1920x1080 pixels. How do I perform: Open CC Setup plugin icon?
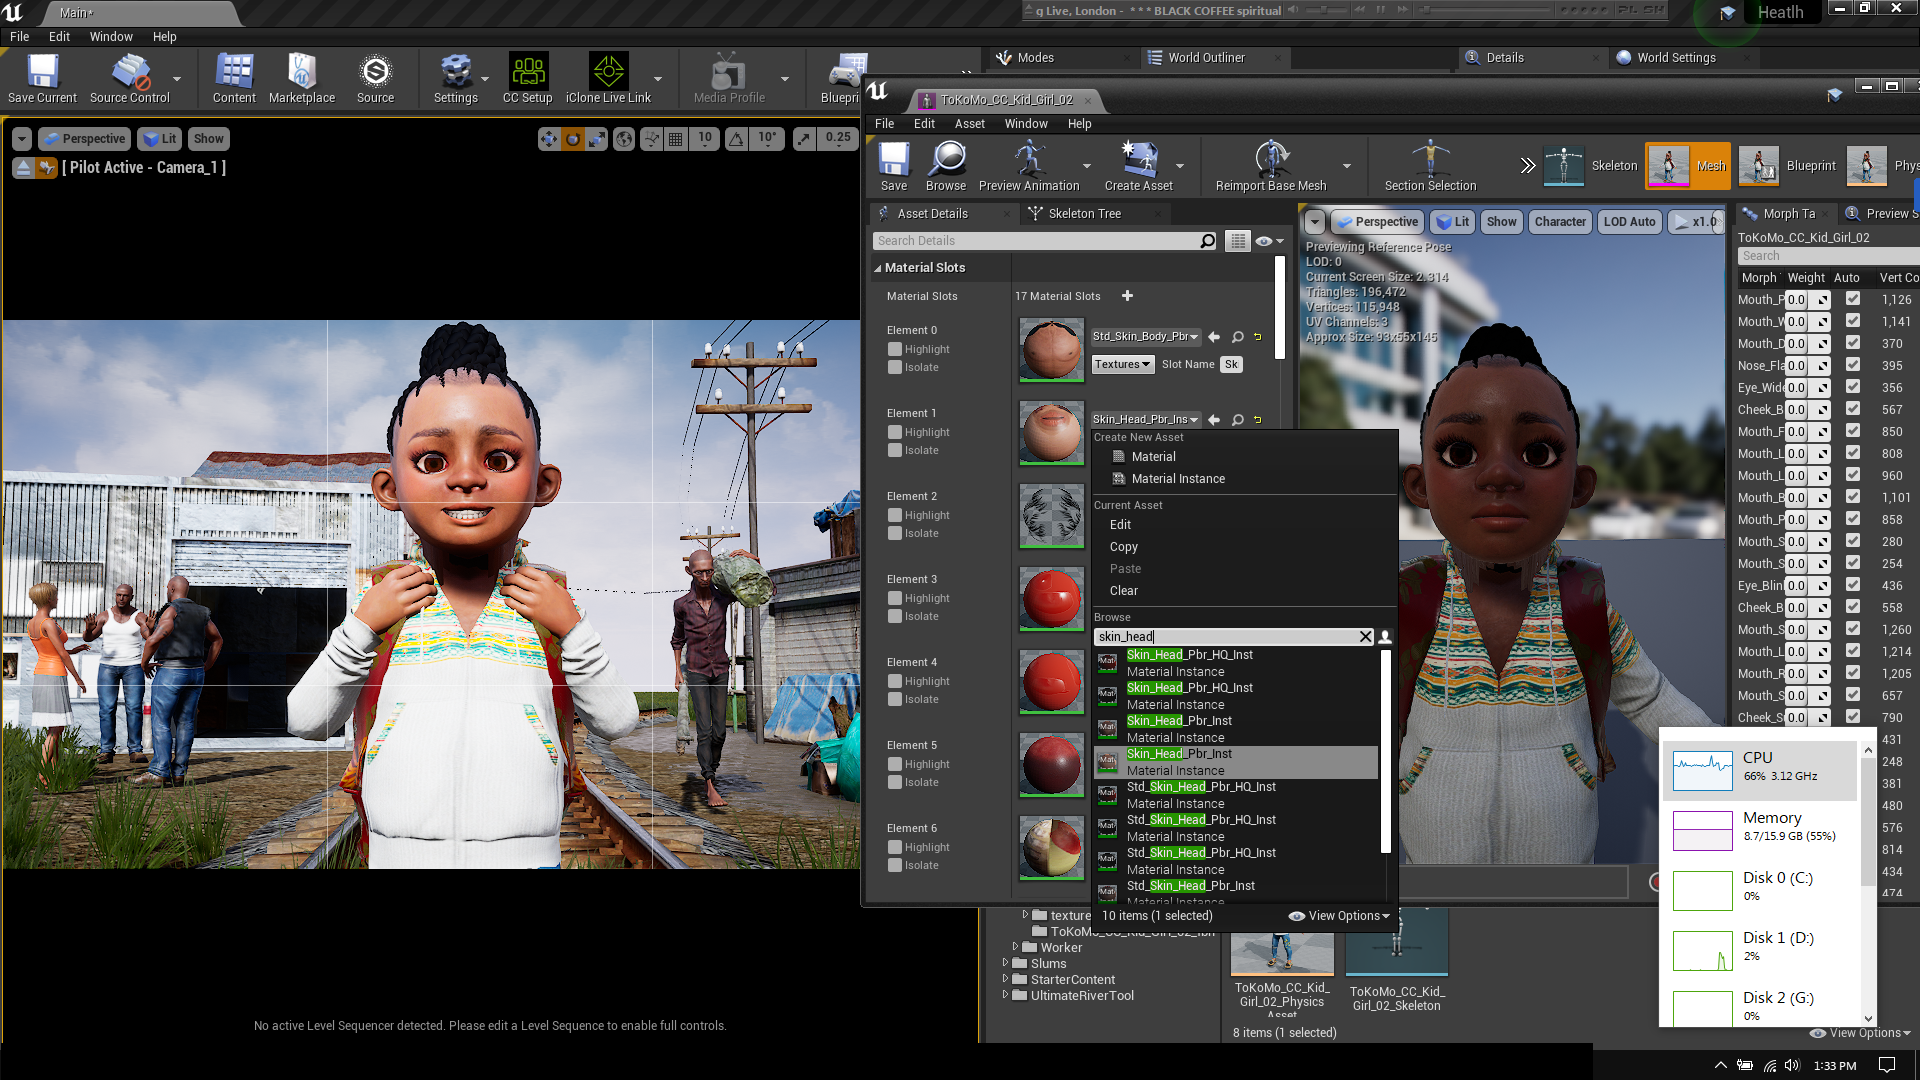(x=528, y=78)
